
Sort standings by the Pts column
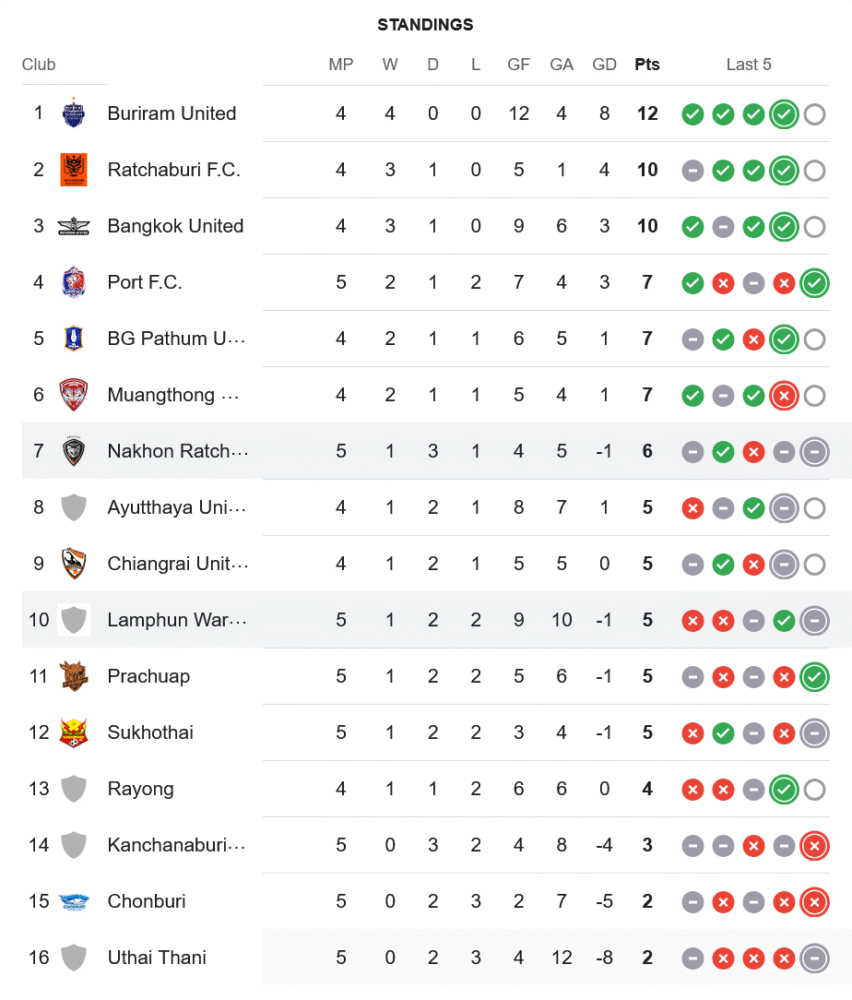[647, 64]
